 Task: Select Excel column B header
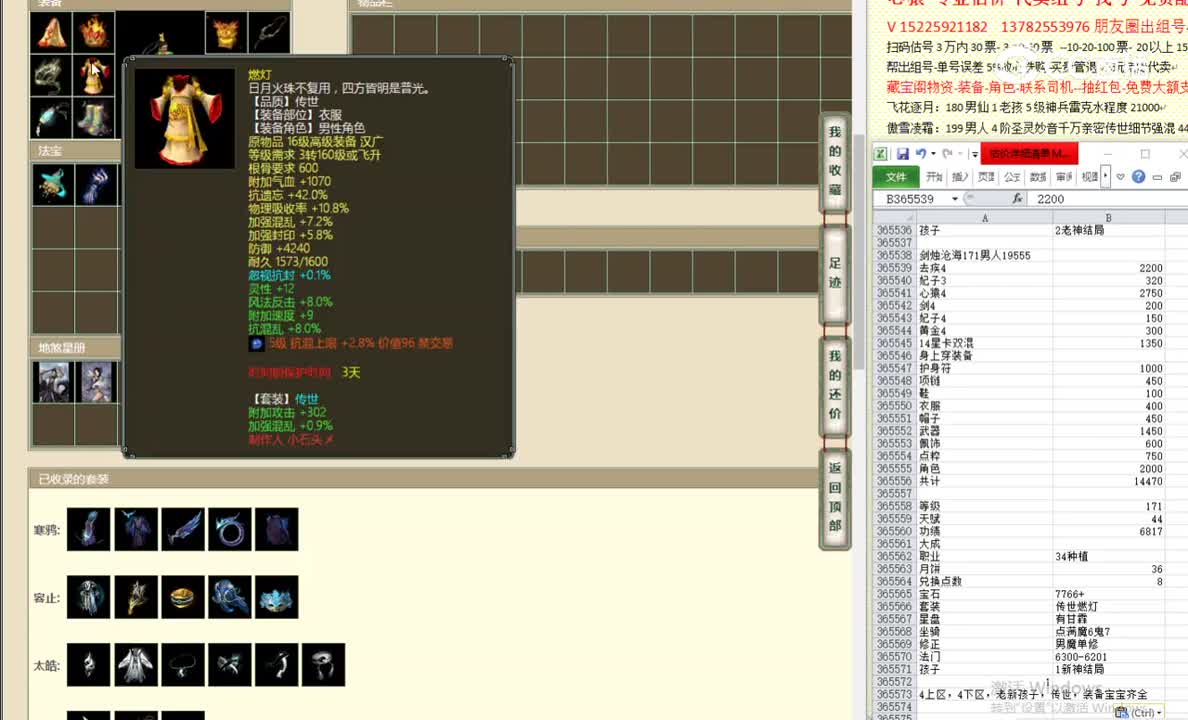[1108, 218]
